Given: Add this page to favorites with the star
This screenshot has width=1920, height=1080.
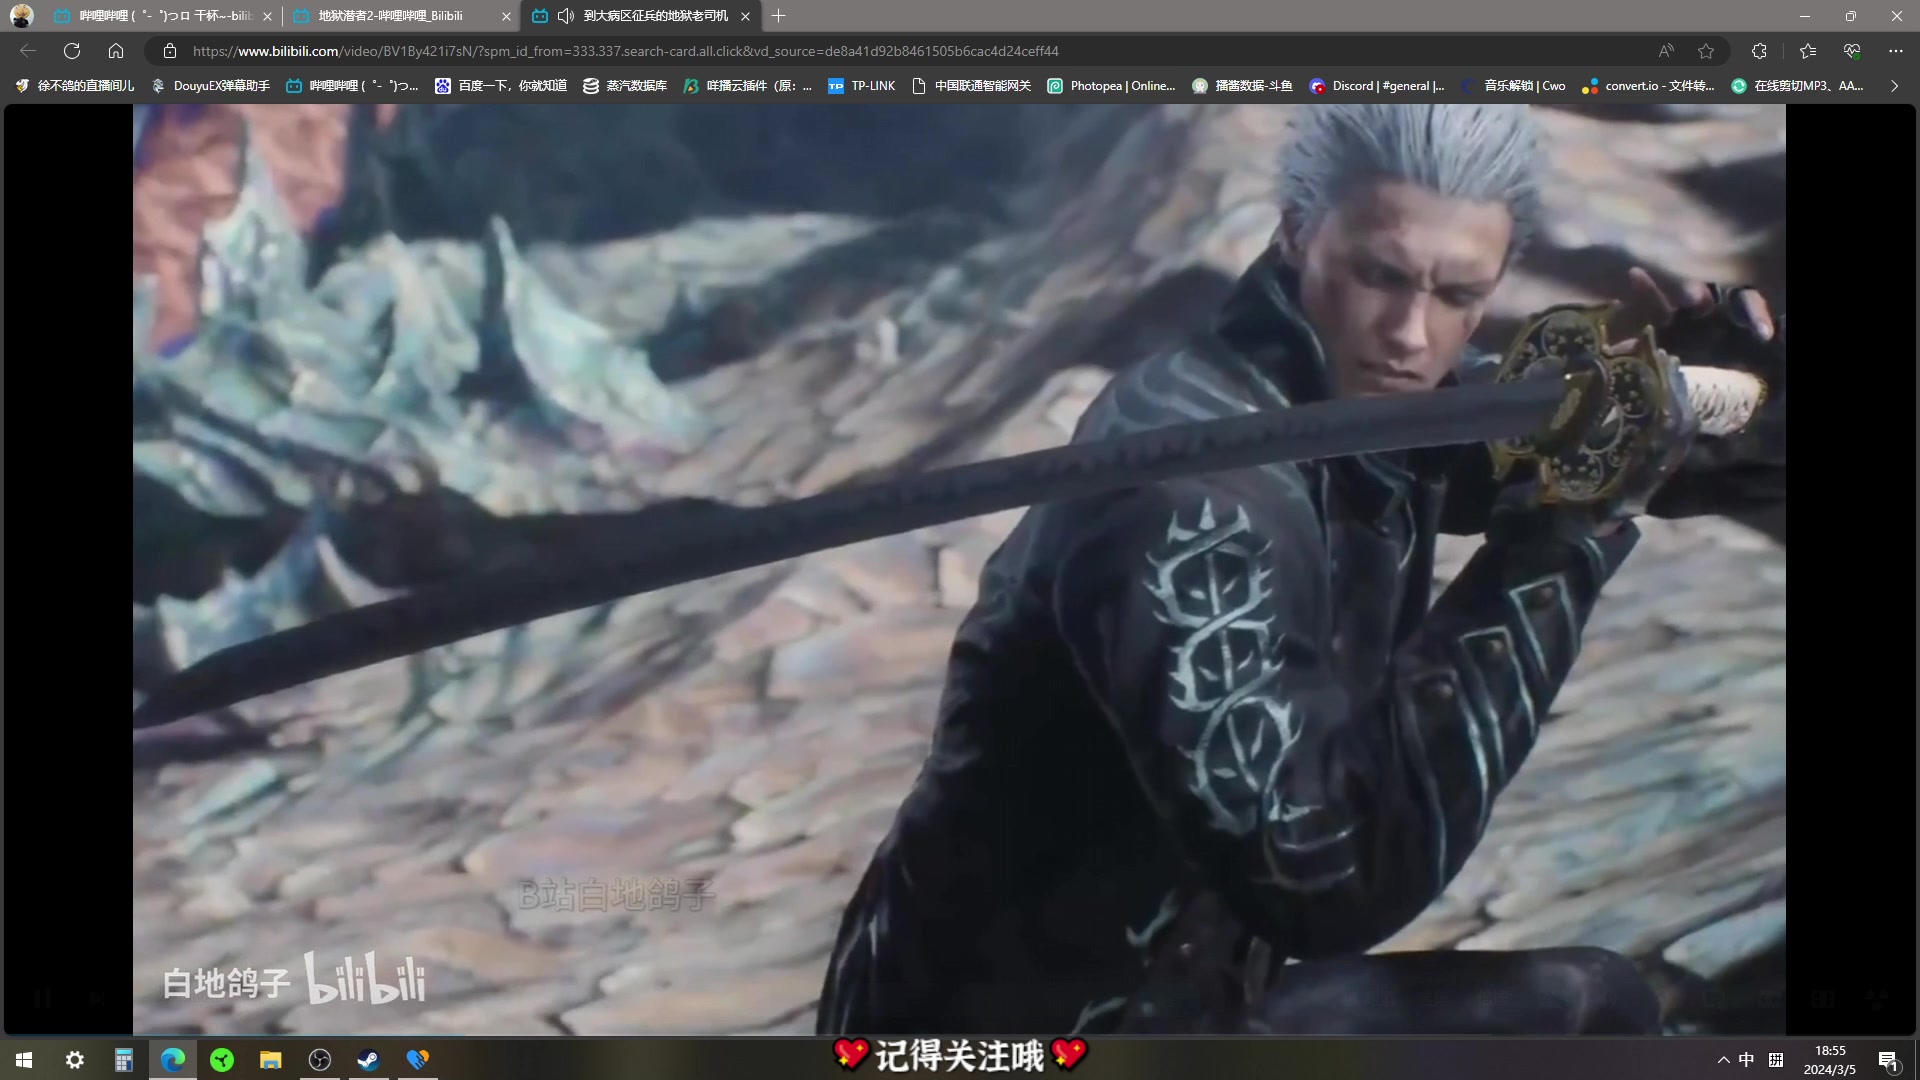Looking at the screenshot, I should pyautogui.click(x=1706, y=51).
